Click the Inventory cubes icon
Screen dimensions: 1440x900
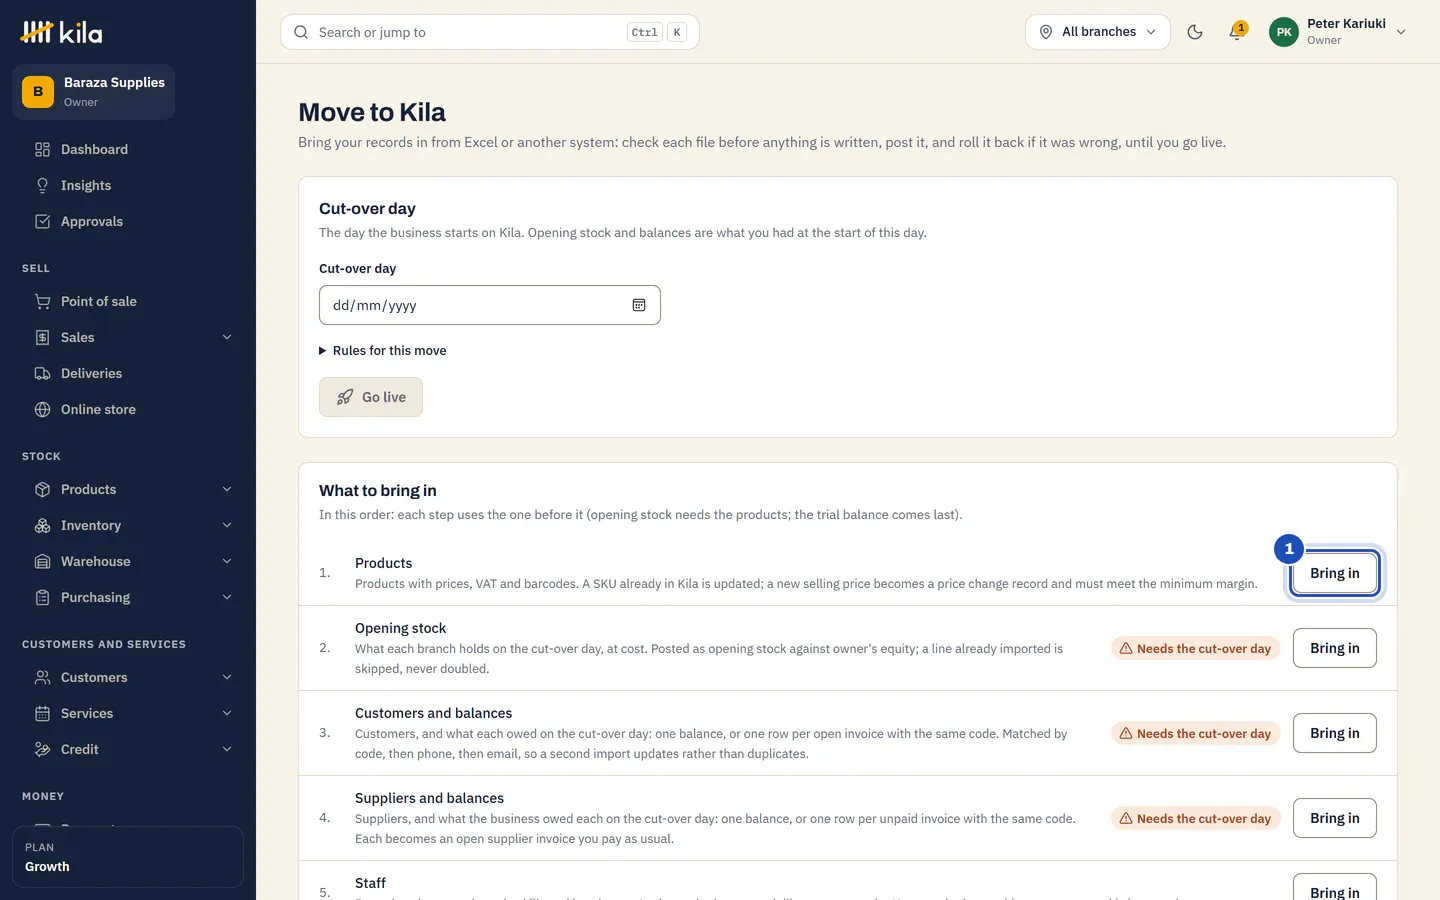click(x=42, y=526)
